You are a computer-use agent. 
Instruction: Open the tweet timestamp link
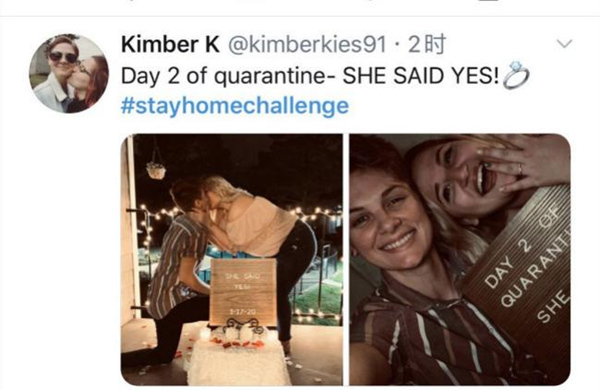click(x=427, y=44)
